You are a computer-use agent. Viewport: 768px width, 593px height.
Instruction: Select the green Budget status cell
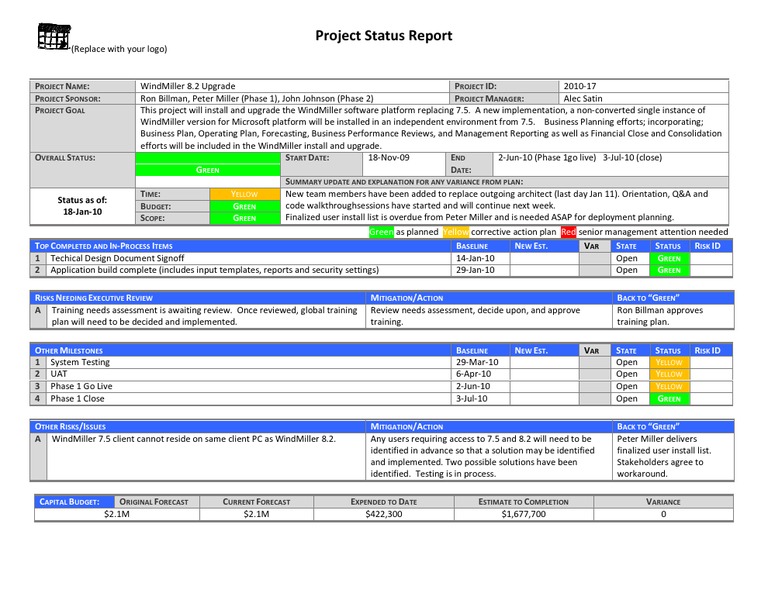244,206
